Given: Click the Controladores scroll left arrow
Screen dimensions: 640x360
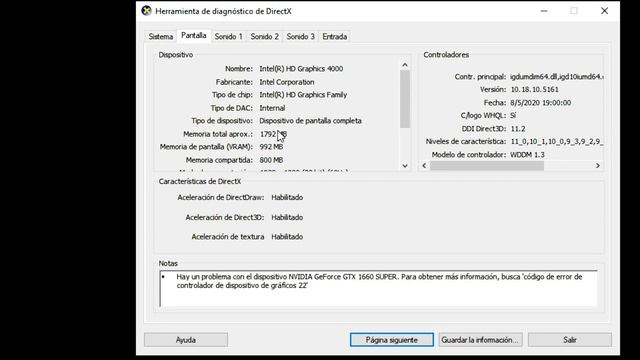Looking at the screenshot, I should tap(424, 165).
